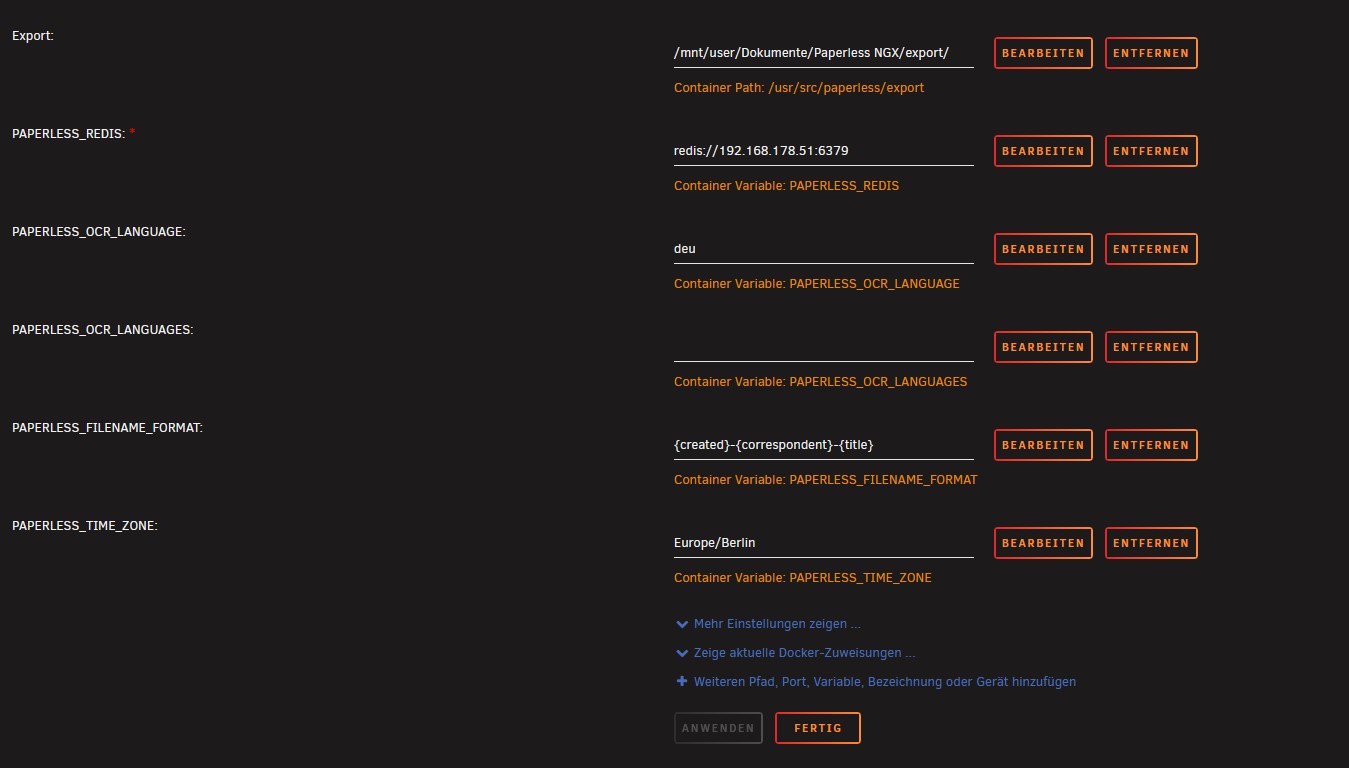Click the Europe/Berlin time zone field

pos(824,543)
